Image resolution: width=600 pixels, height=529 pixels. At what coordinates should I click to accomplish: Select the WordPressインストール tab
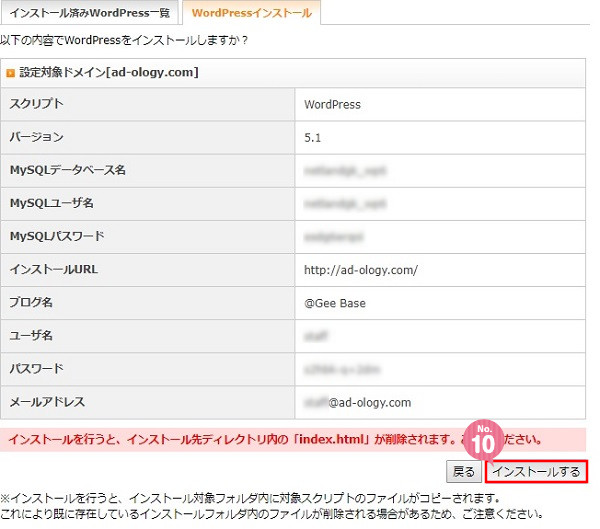click(251, 13)
